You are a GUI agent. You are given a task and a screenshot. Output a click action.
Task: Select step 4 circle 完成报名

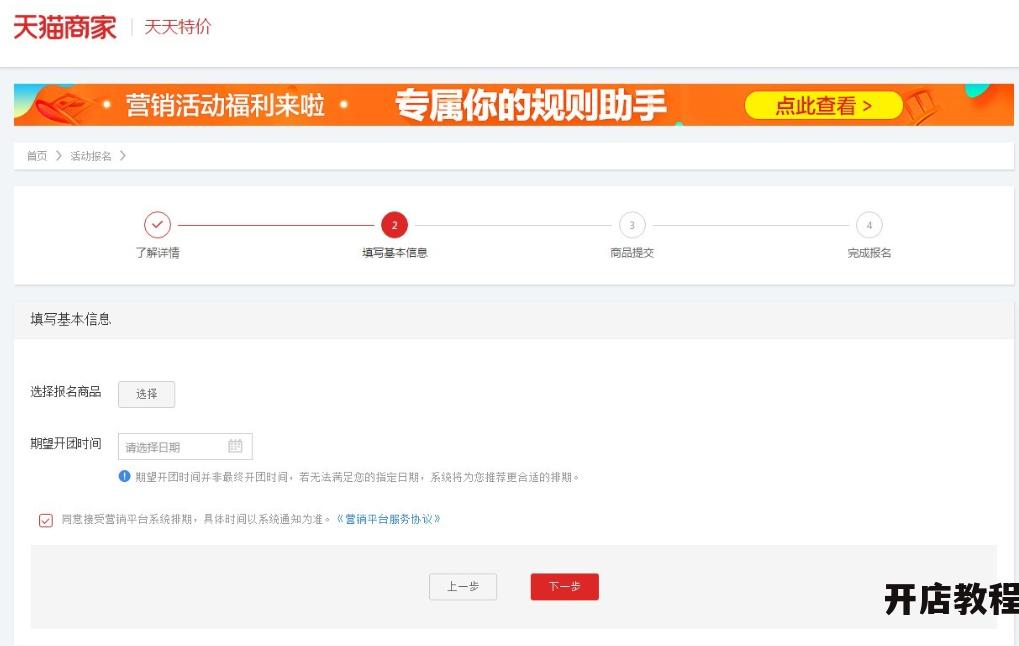869,225
